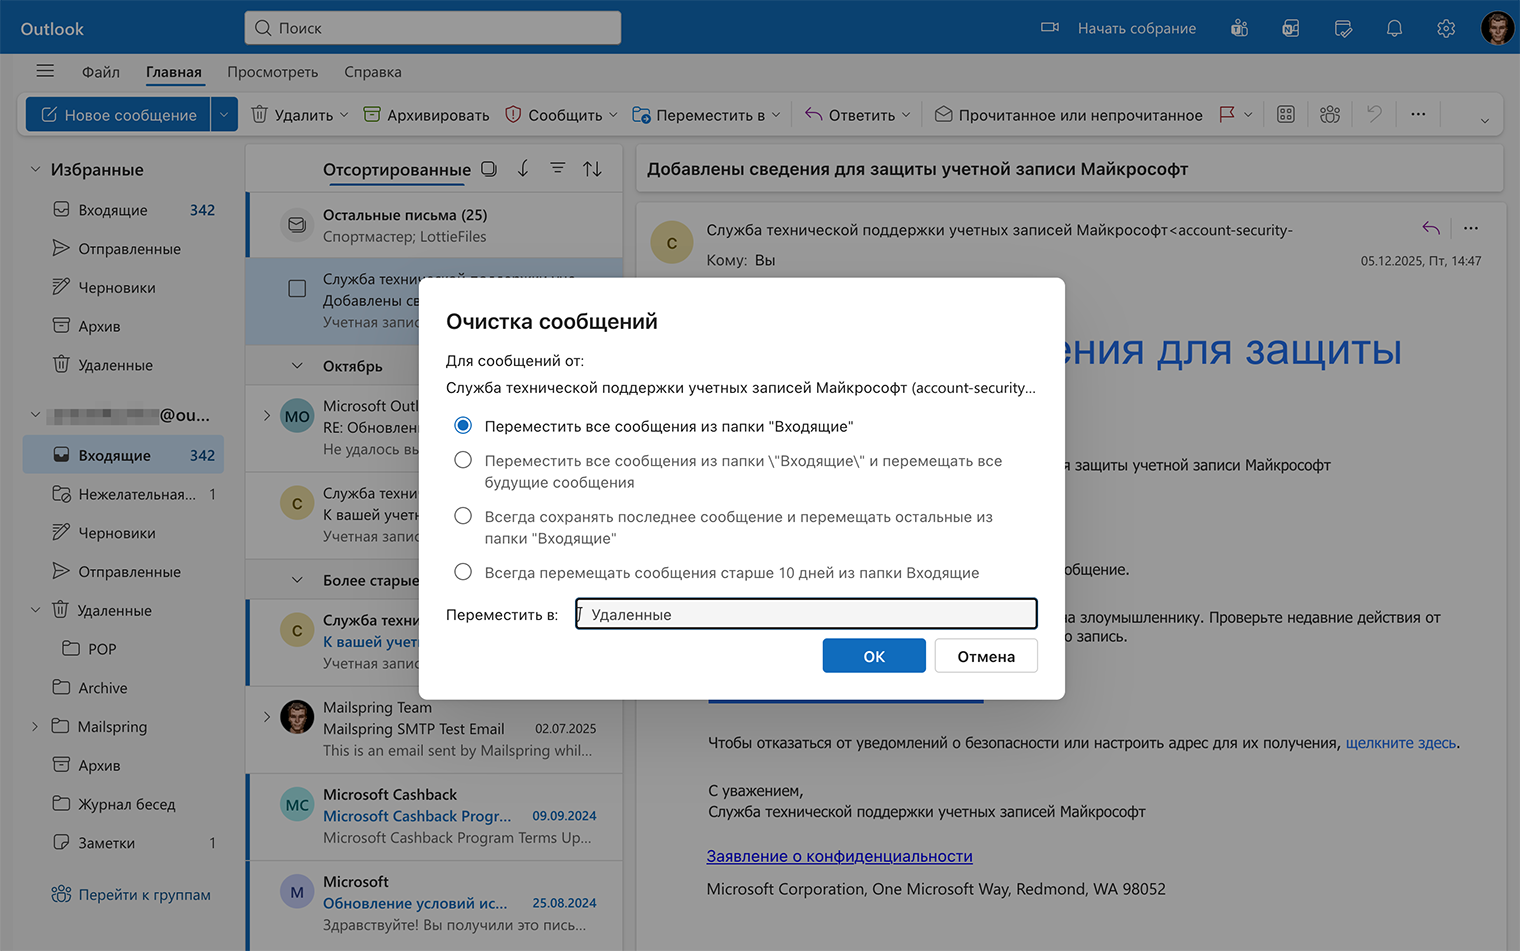The height and width of the screenshot is (951, 1520).
Task: Select the conversation view grid icon on ribbon
Action: [1286, 114]
